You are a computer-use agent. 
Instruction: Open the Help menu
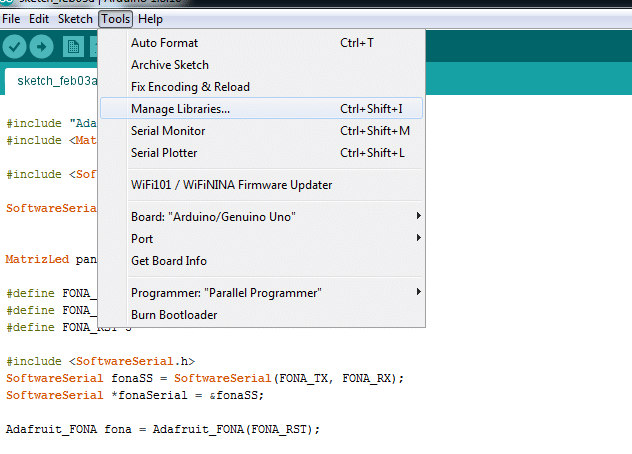click(x=150, y=19)
